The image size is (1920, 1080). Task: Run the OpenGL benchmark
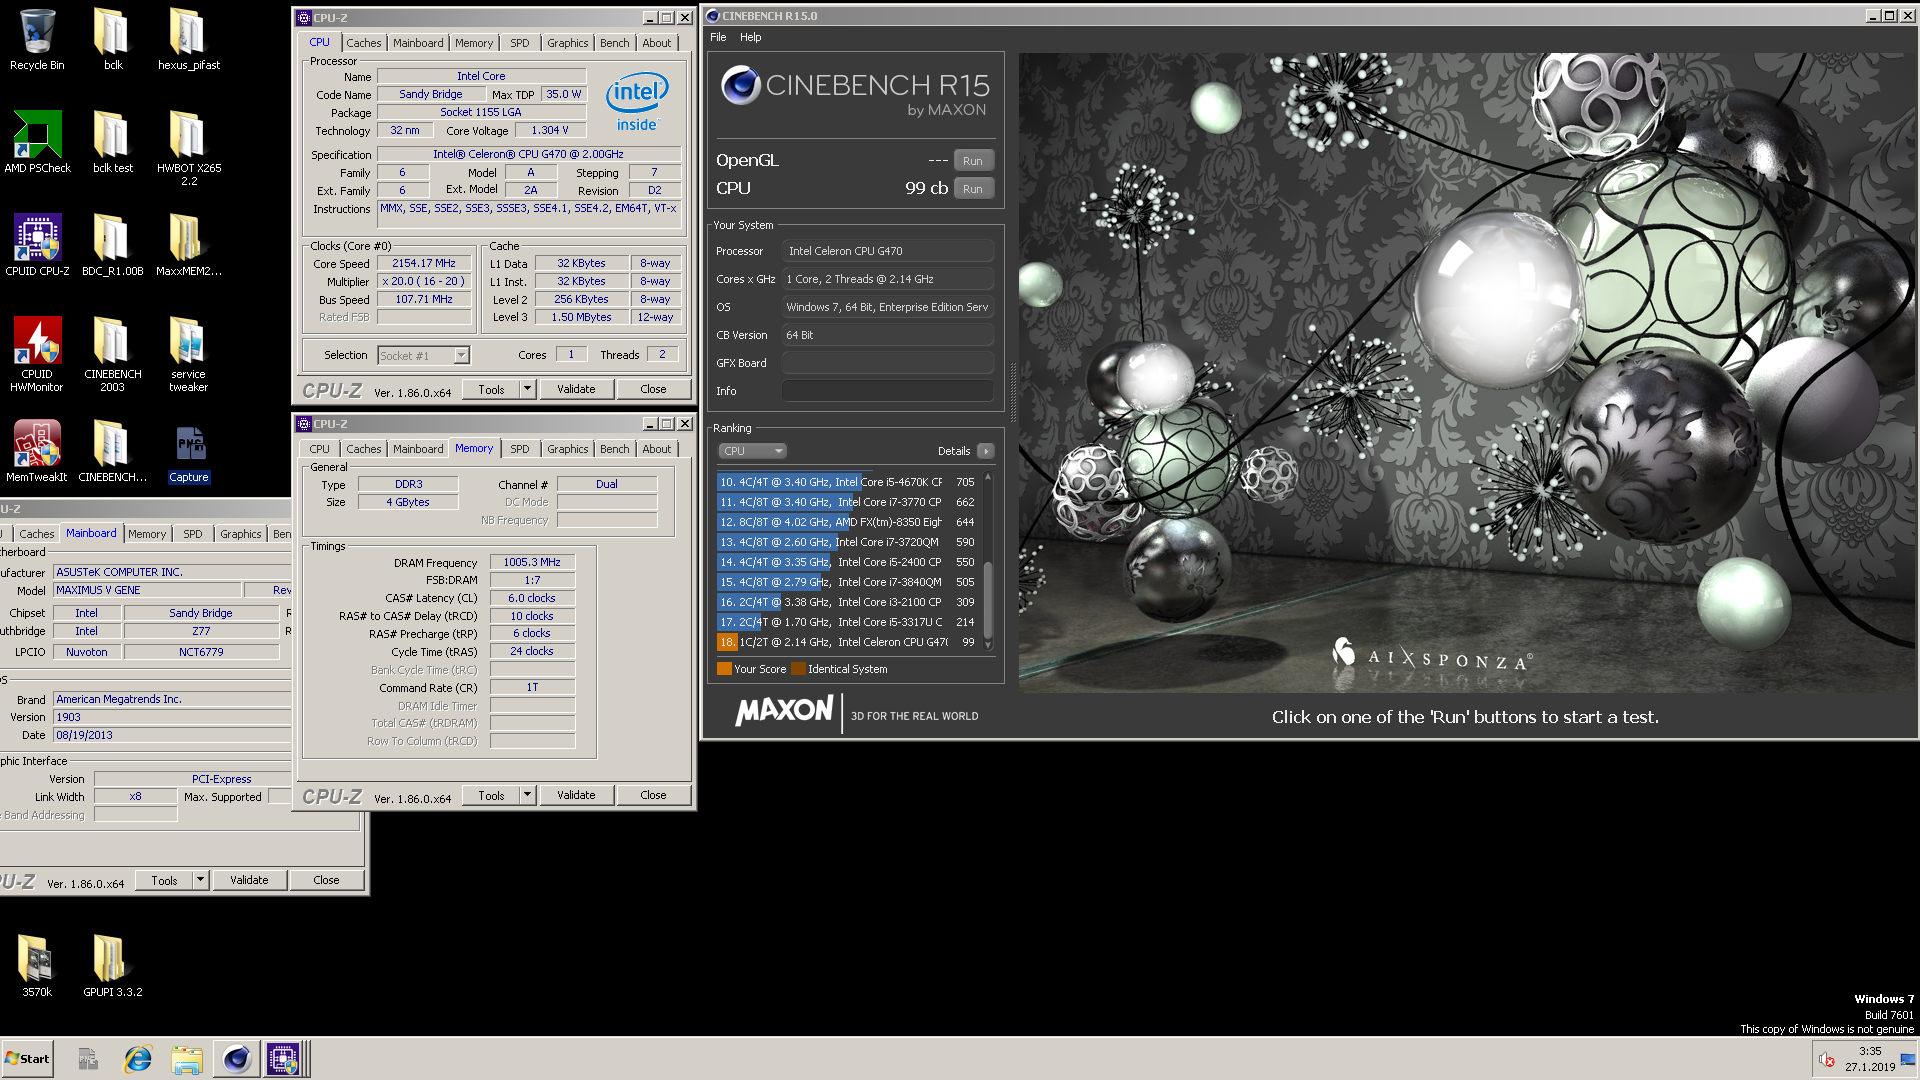pos(973,161)
